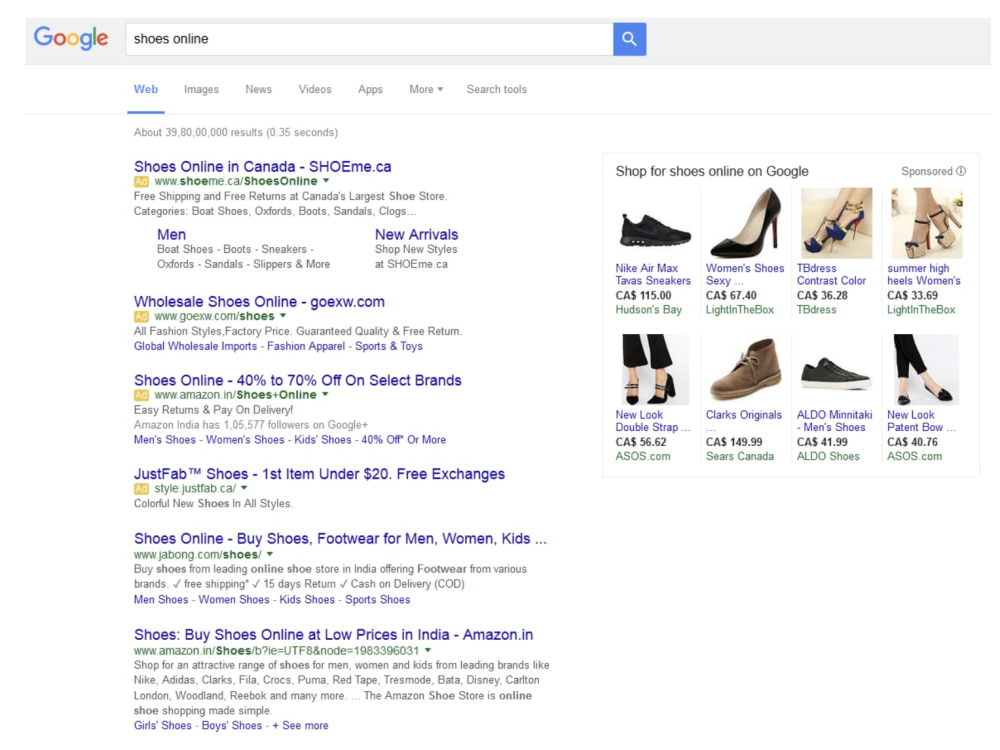Switch to the Images tab
Viewport: 1000px width, 750px height.
point(202,89)
